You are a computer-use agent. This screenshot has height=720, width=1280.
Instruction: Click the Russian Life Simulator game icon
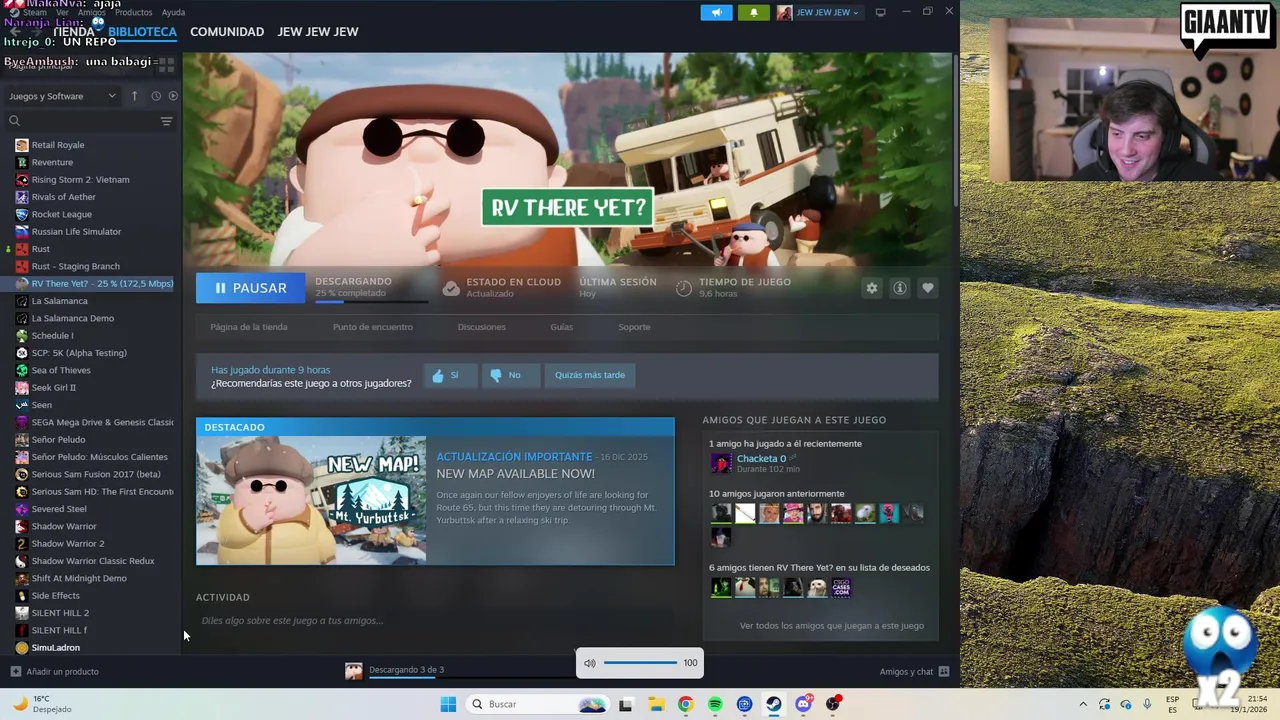coord(22,232)
